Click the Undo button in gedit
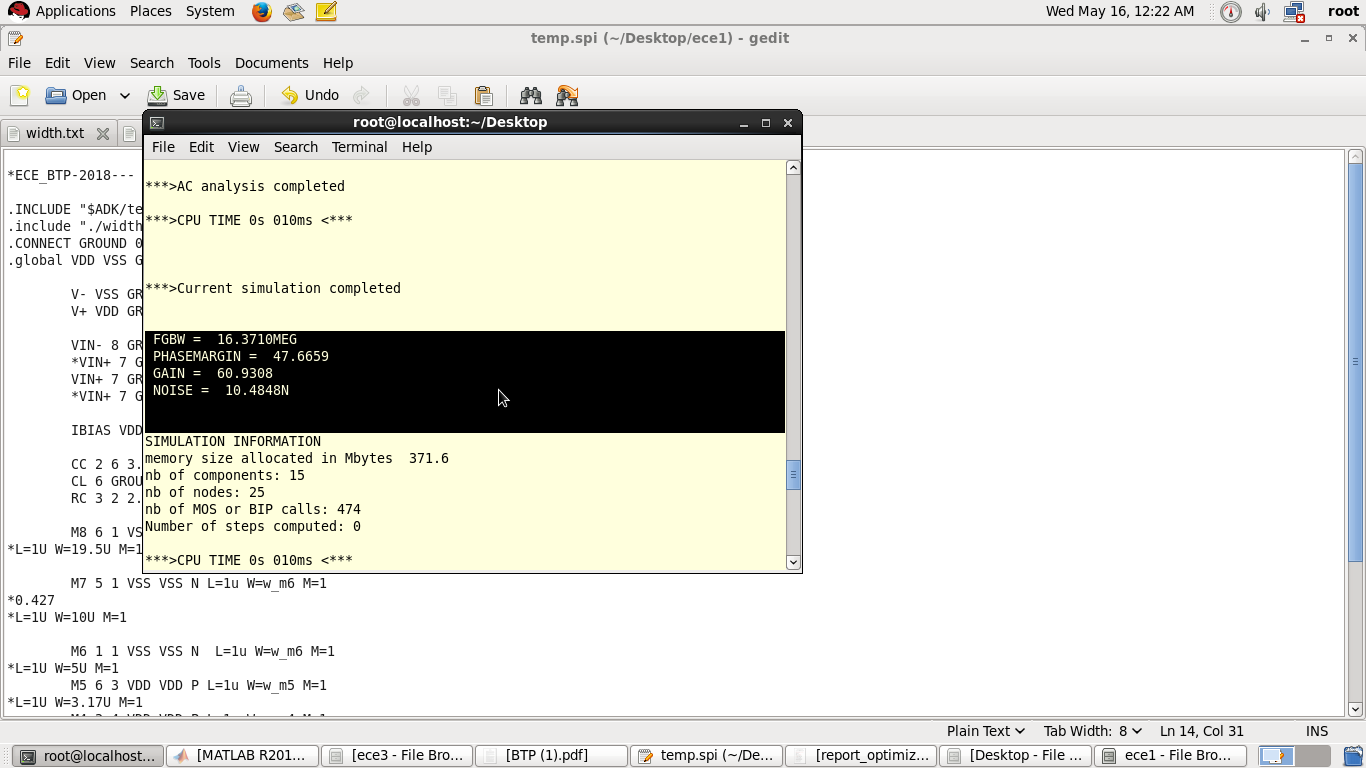This screenshot has width=1366, height=768. point(309,95)
